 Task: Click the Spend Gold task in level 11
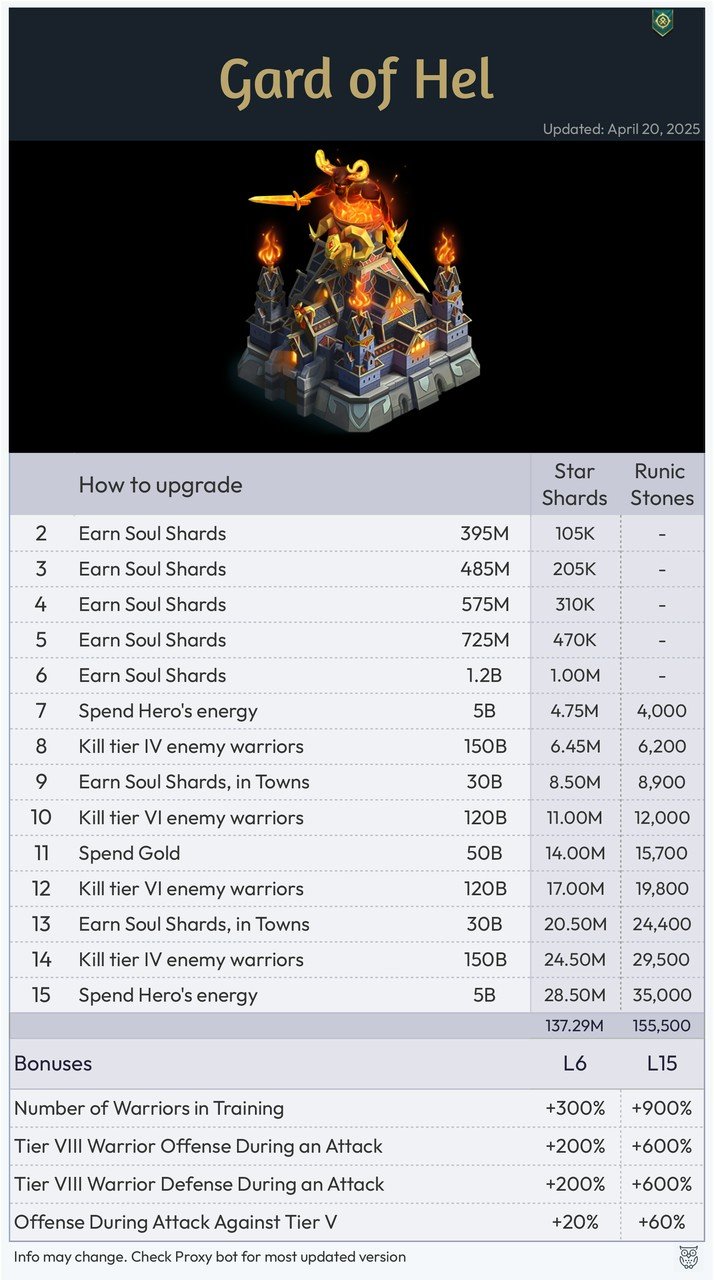pos(130,853)
